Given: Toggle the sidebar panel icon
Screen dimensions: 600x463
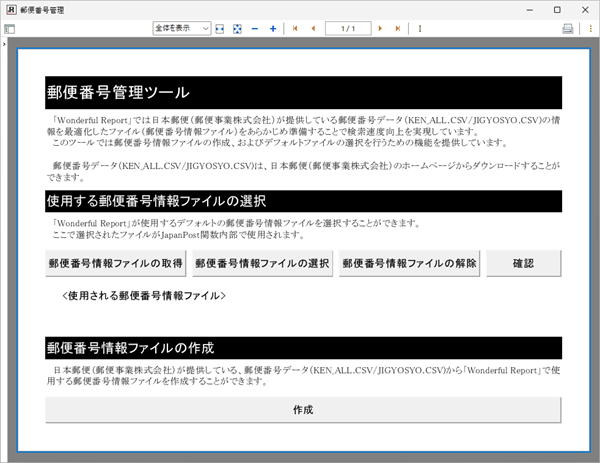Looking at the screenshot, I should 9,29.
